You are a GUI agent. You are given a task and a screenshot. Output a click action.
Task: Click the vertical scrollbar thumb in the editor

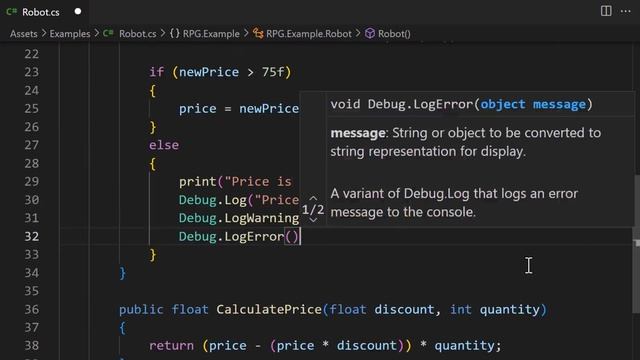point(637,244)
